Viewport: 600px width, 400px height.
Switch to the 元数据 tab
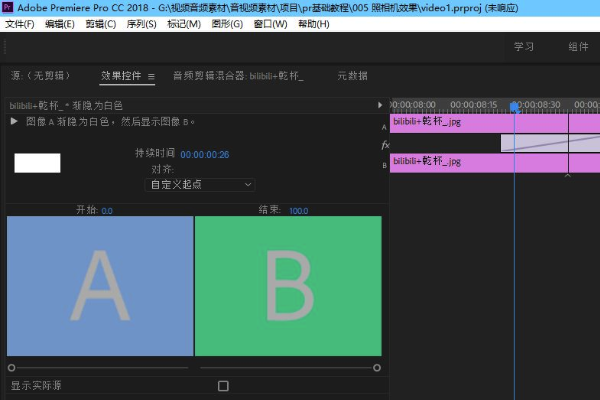point(352,75)
